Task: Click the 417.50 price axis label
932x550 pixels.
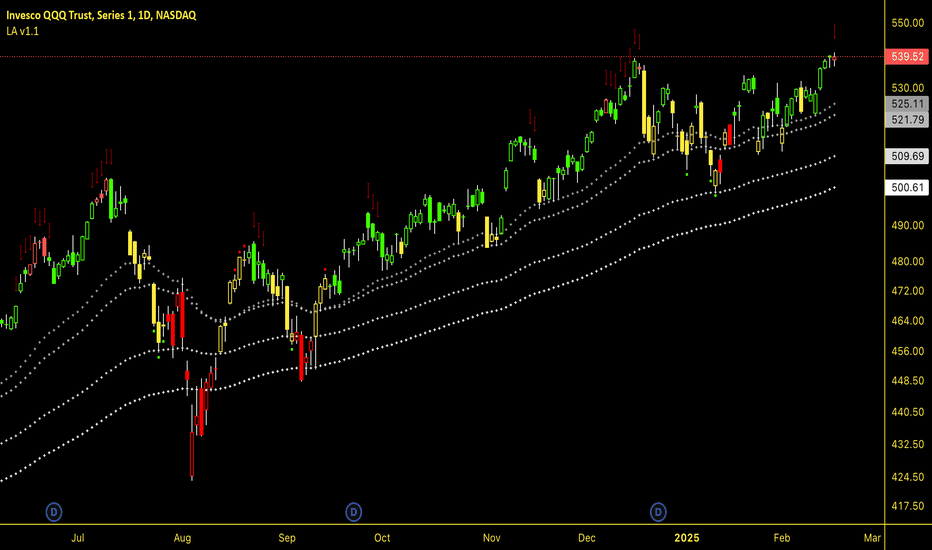Action: (x=908, y=506)
